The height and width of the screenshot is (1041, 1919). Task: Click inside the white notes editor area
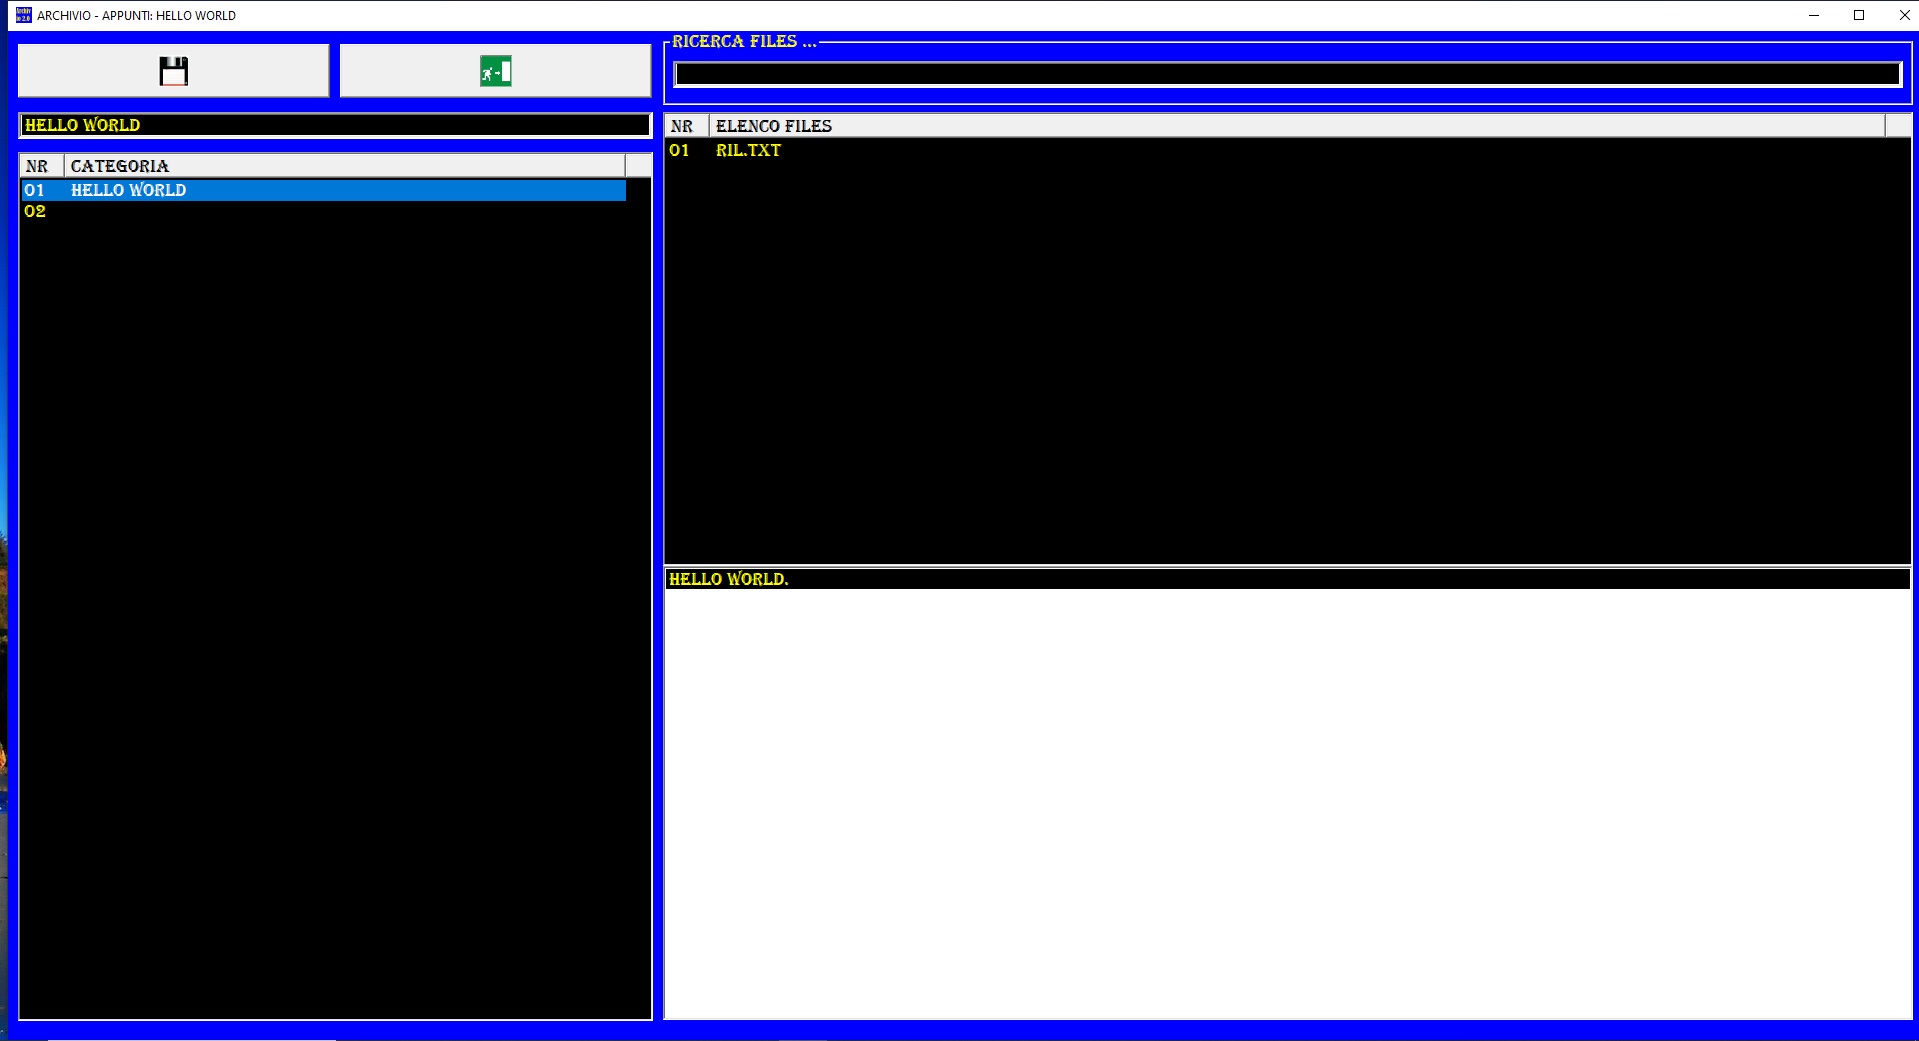click(x=1287, y=803)
